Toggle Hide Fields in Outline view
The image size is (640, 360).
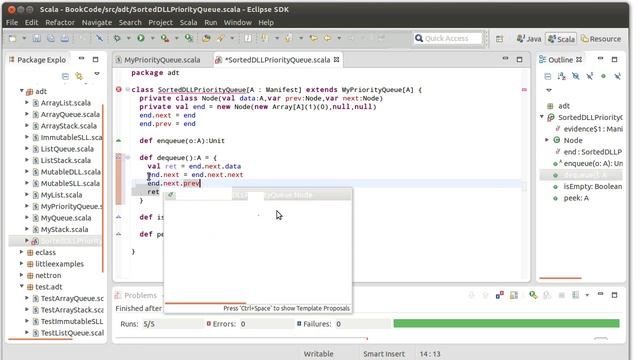click(576, 76)
